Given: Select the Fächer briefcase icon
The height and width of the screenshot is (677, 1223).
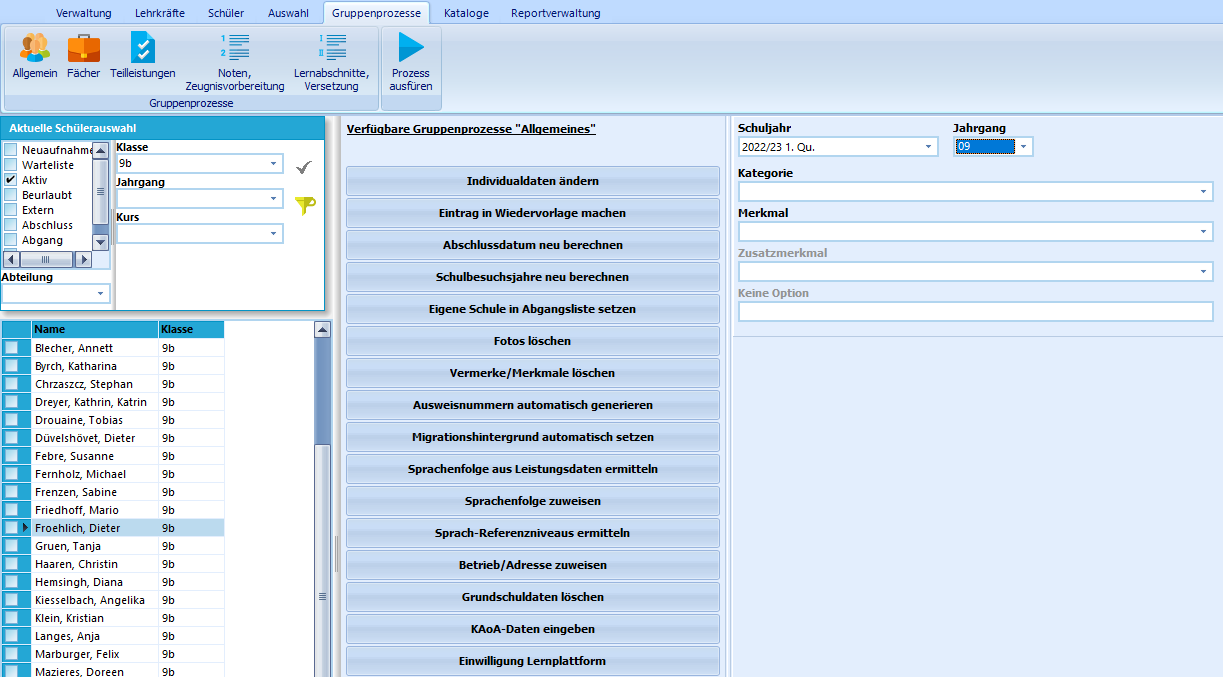Looking at the screenshot, I should pyautogui.click(x=84, y=56).
